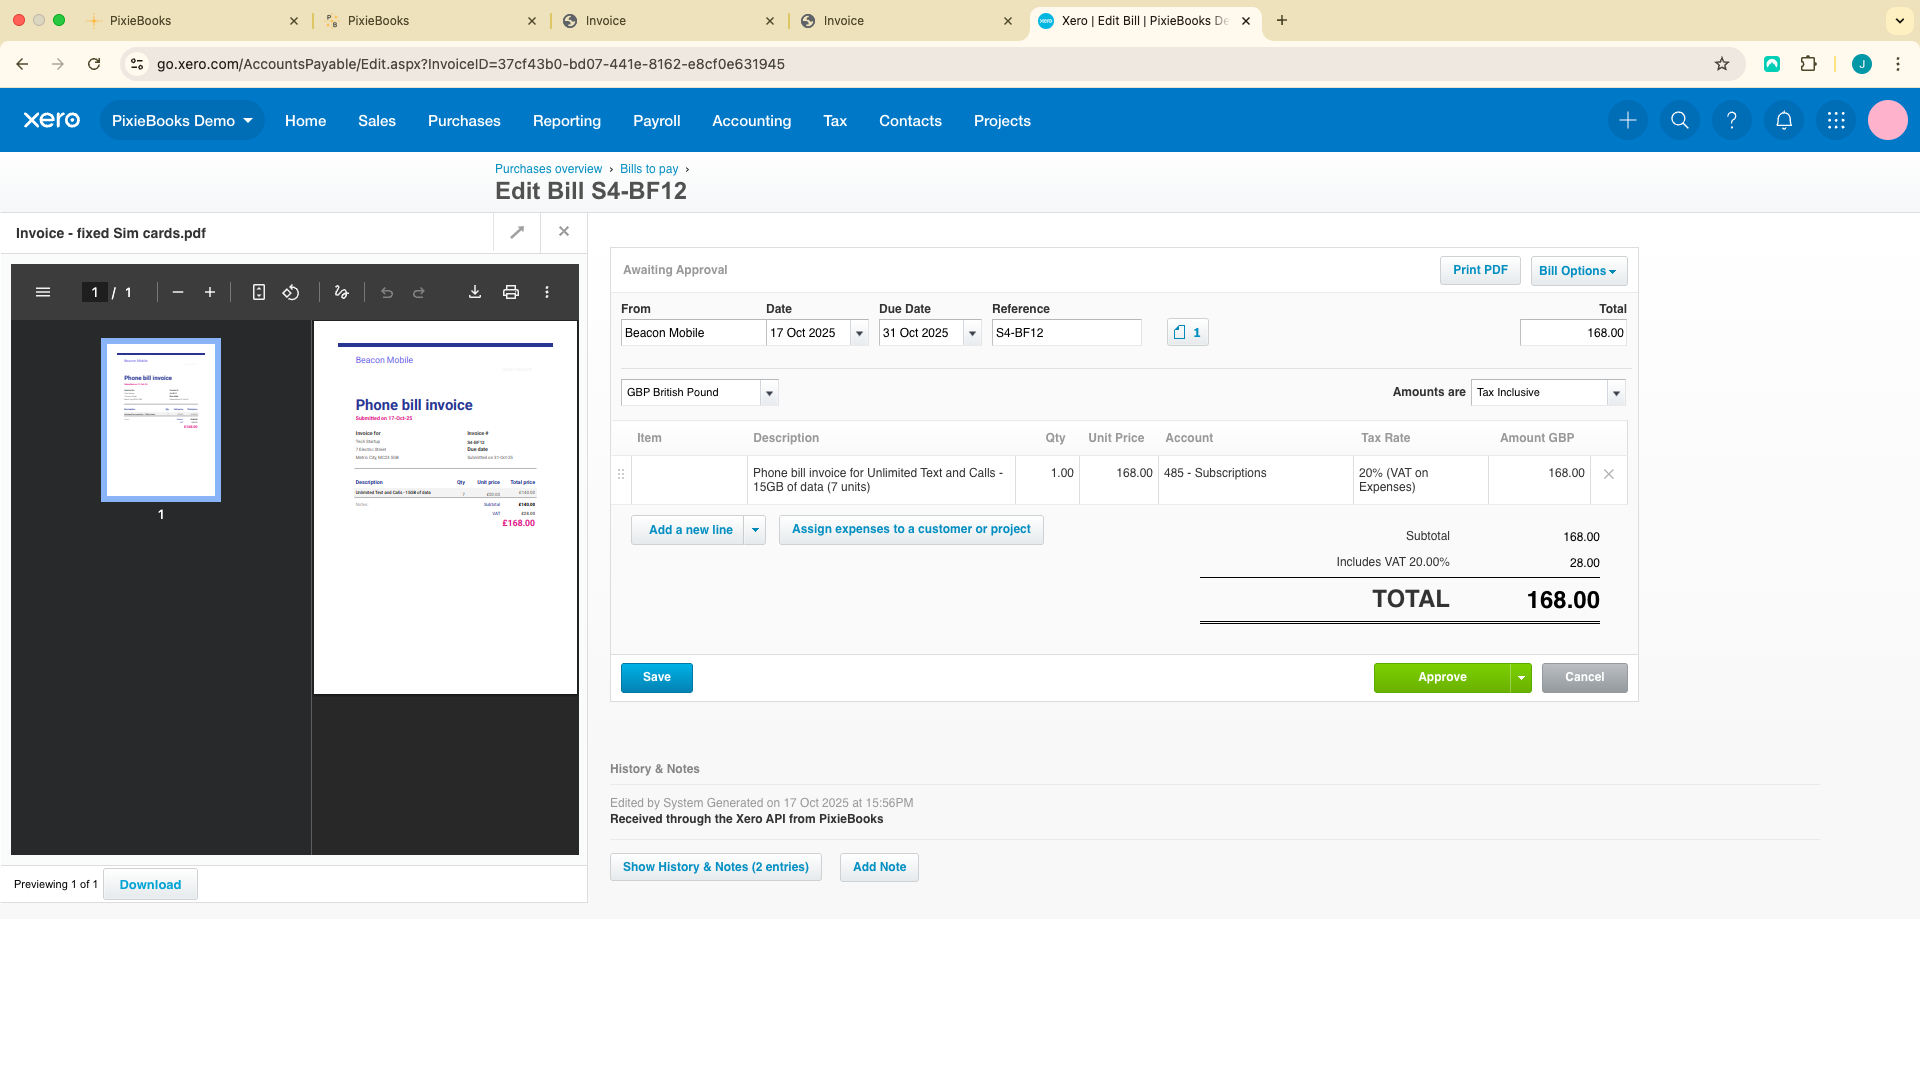This screenshot has height=1080, width=1920.
Task: Open Xero notifications bell
Action: (1784, 121)
